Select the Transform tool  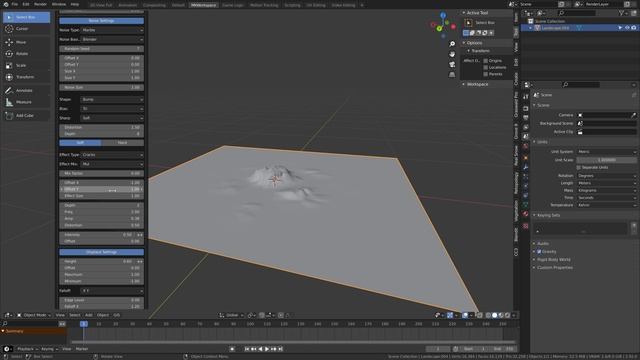[x=27, y=77]
